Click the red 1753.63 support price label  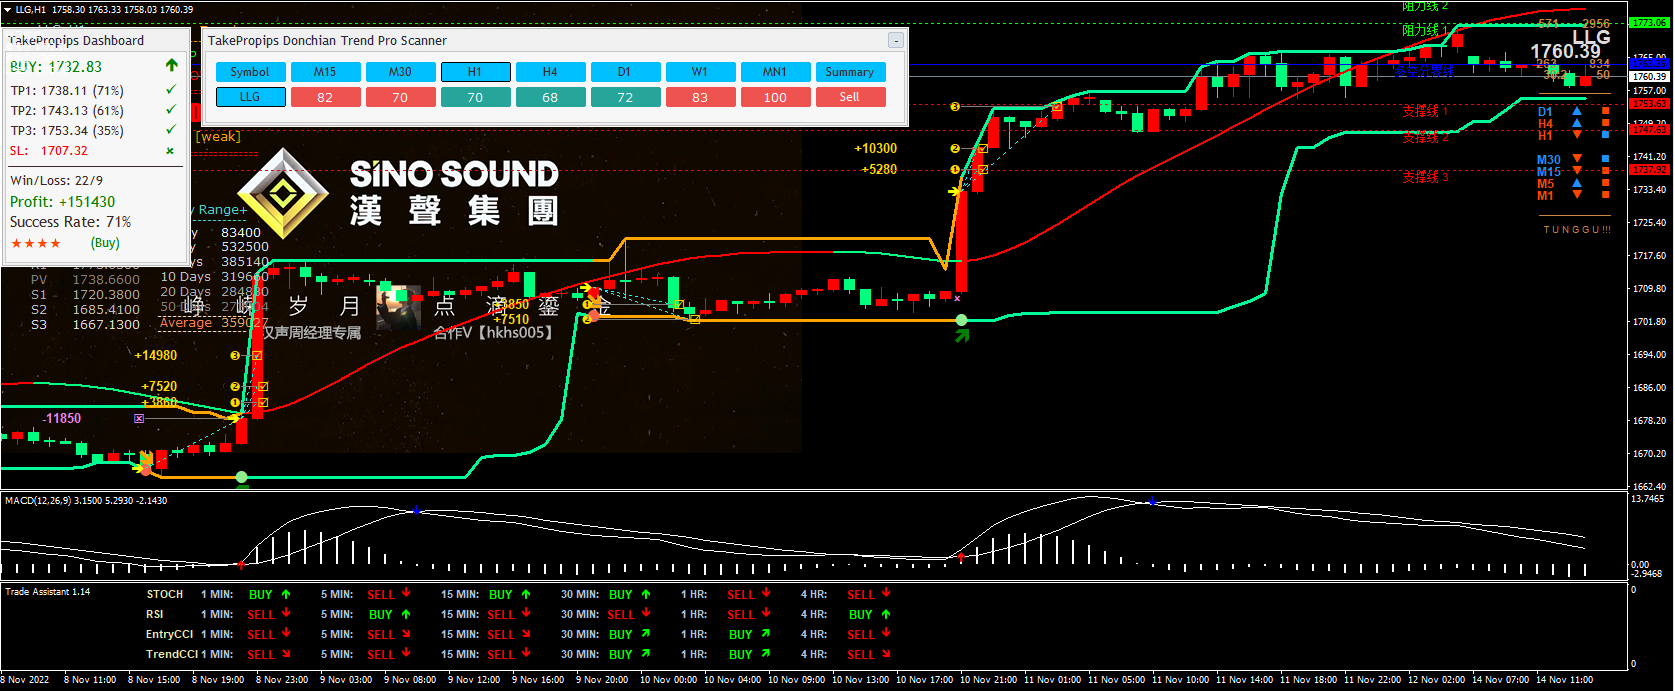(1649, 103)
